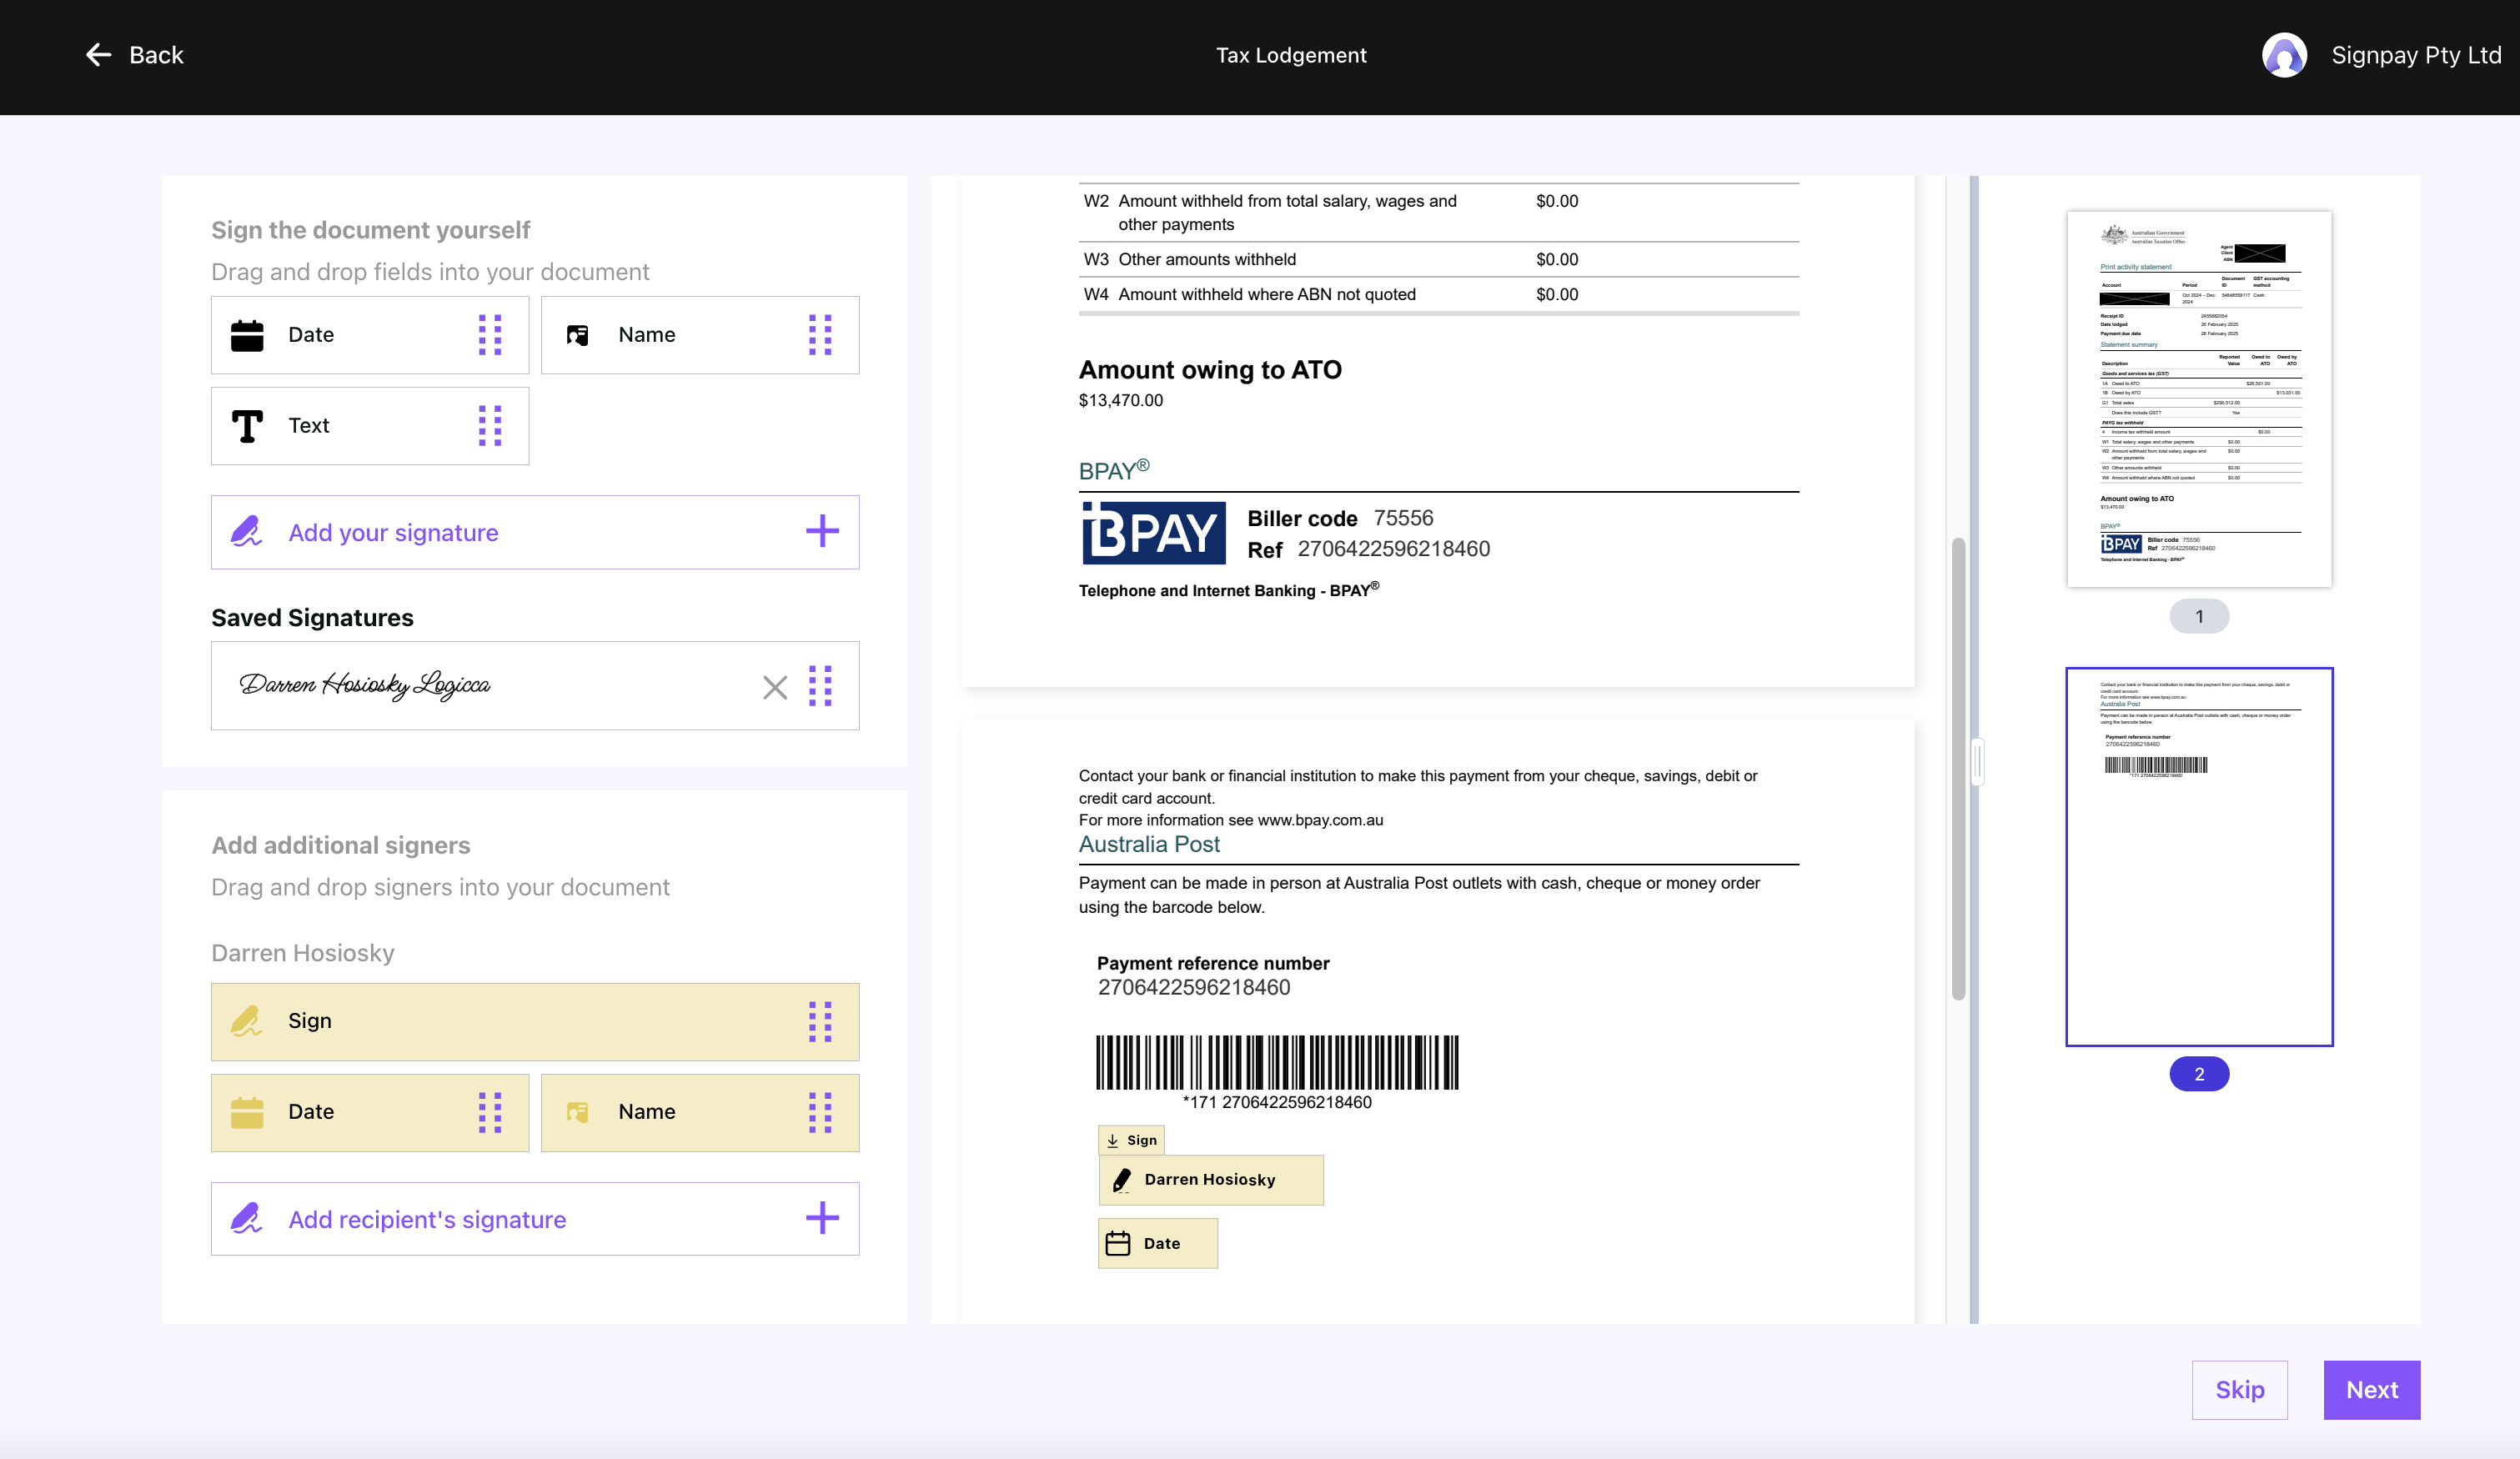Click the Darren Hosiosky signature field on the document

(1210, 1180)
